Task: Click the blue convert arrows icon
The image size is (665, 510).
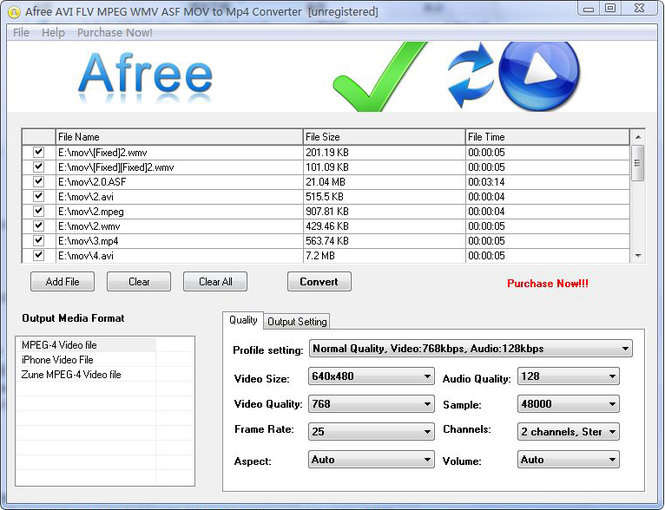Action: [470, 75]
